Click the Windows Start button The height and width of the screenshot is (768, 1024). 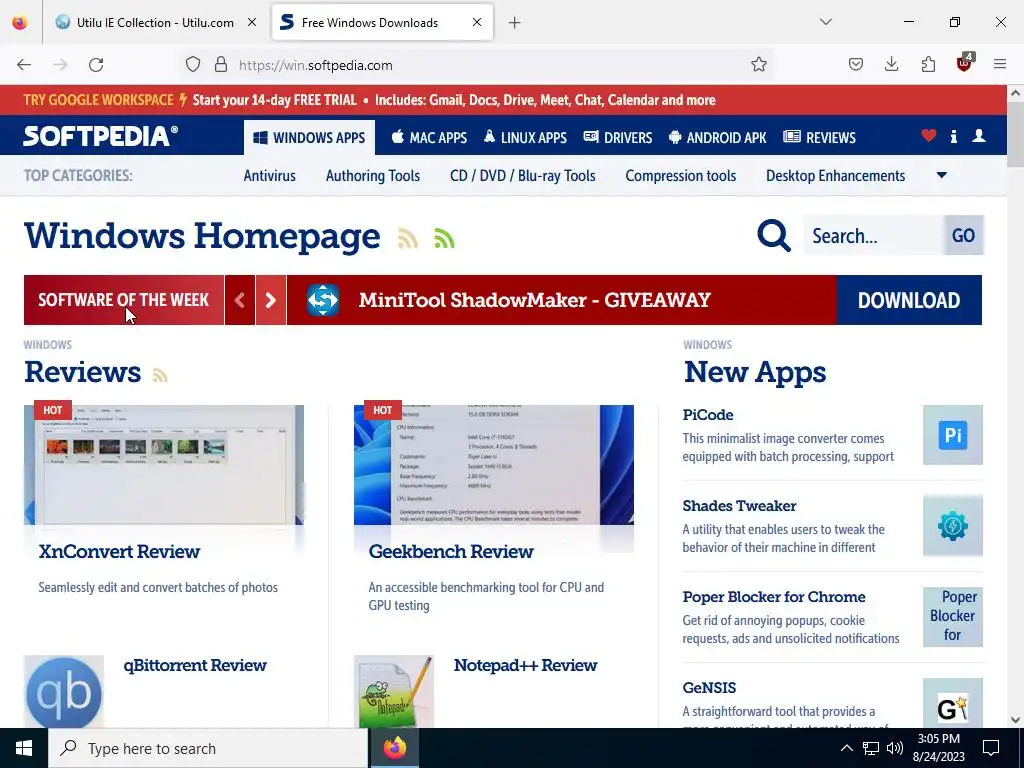coord(24,748)
